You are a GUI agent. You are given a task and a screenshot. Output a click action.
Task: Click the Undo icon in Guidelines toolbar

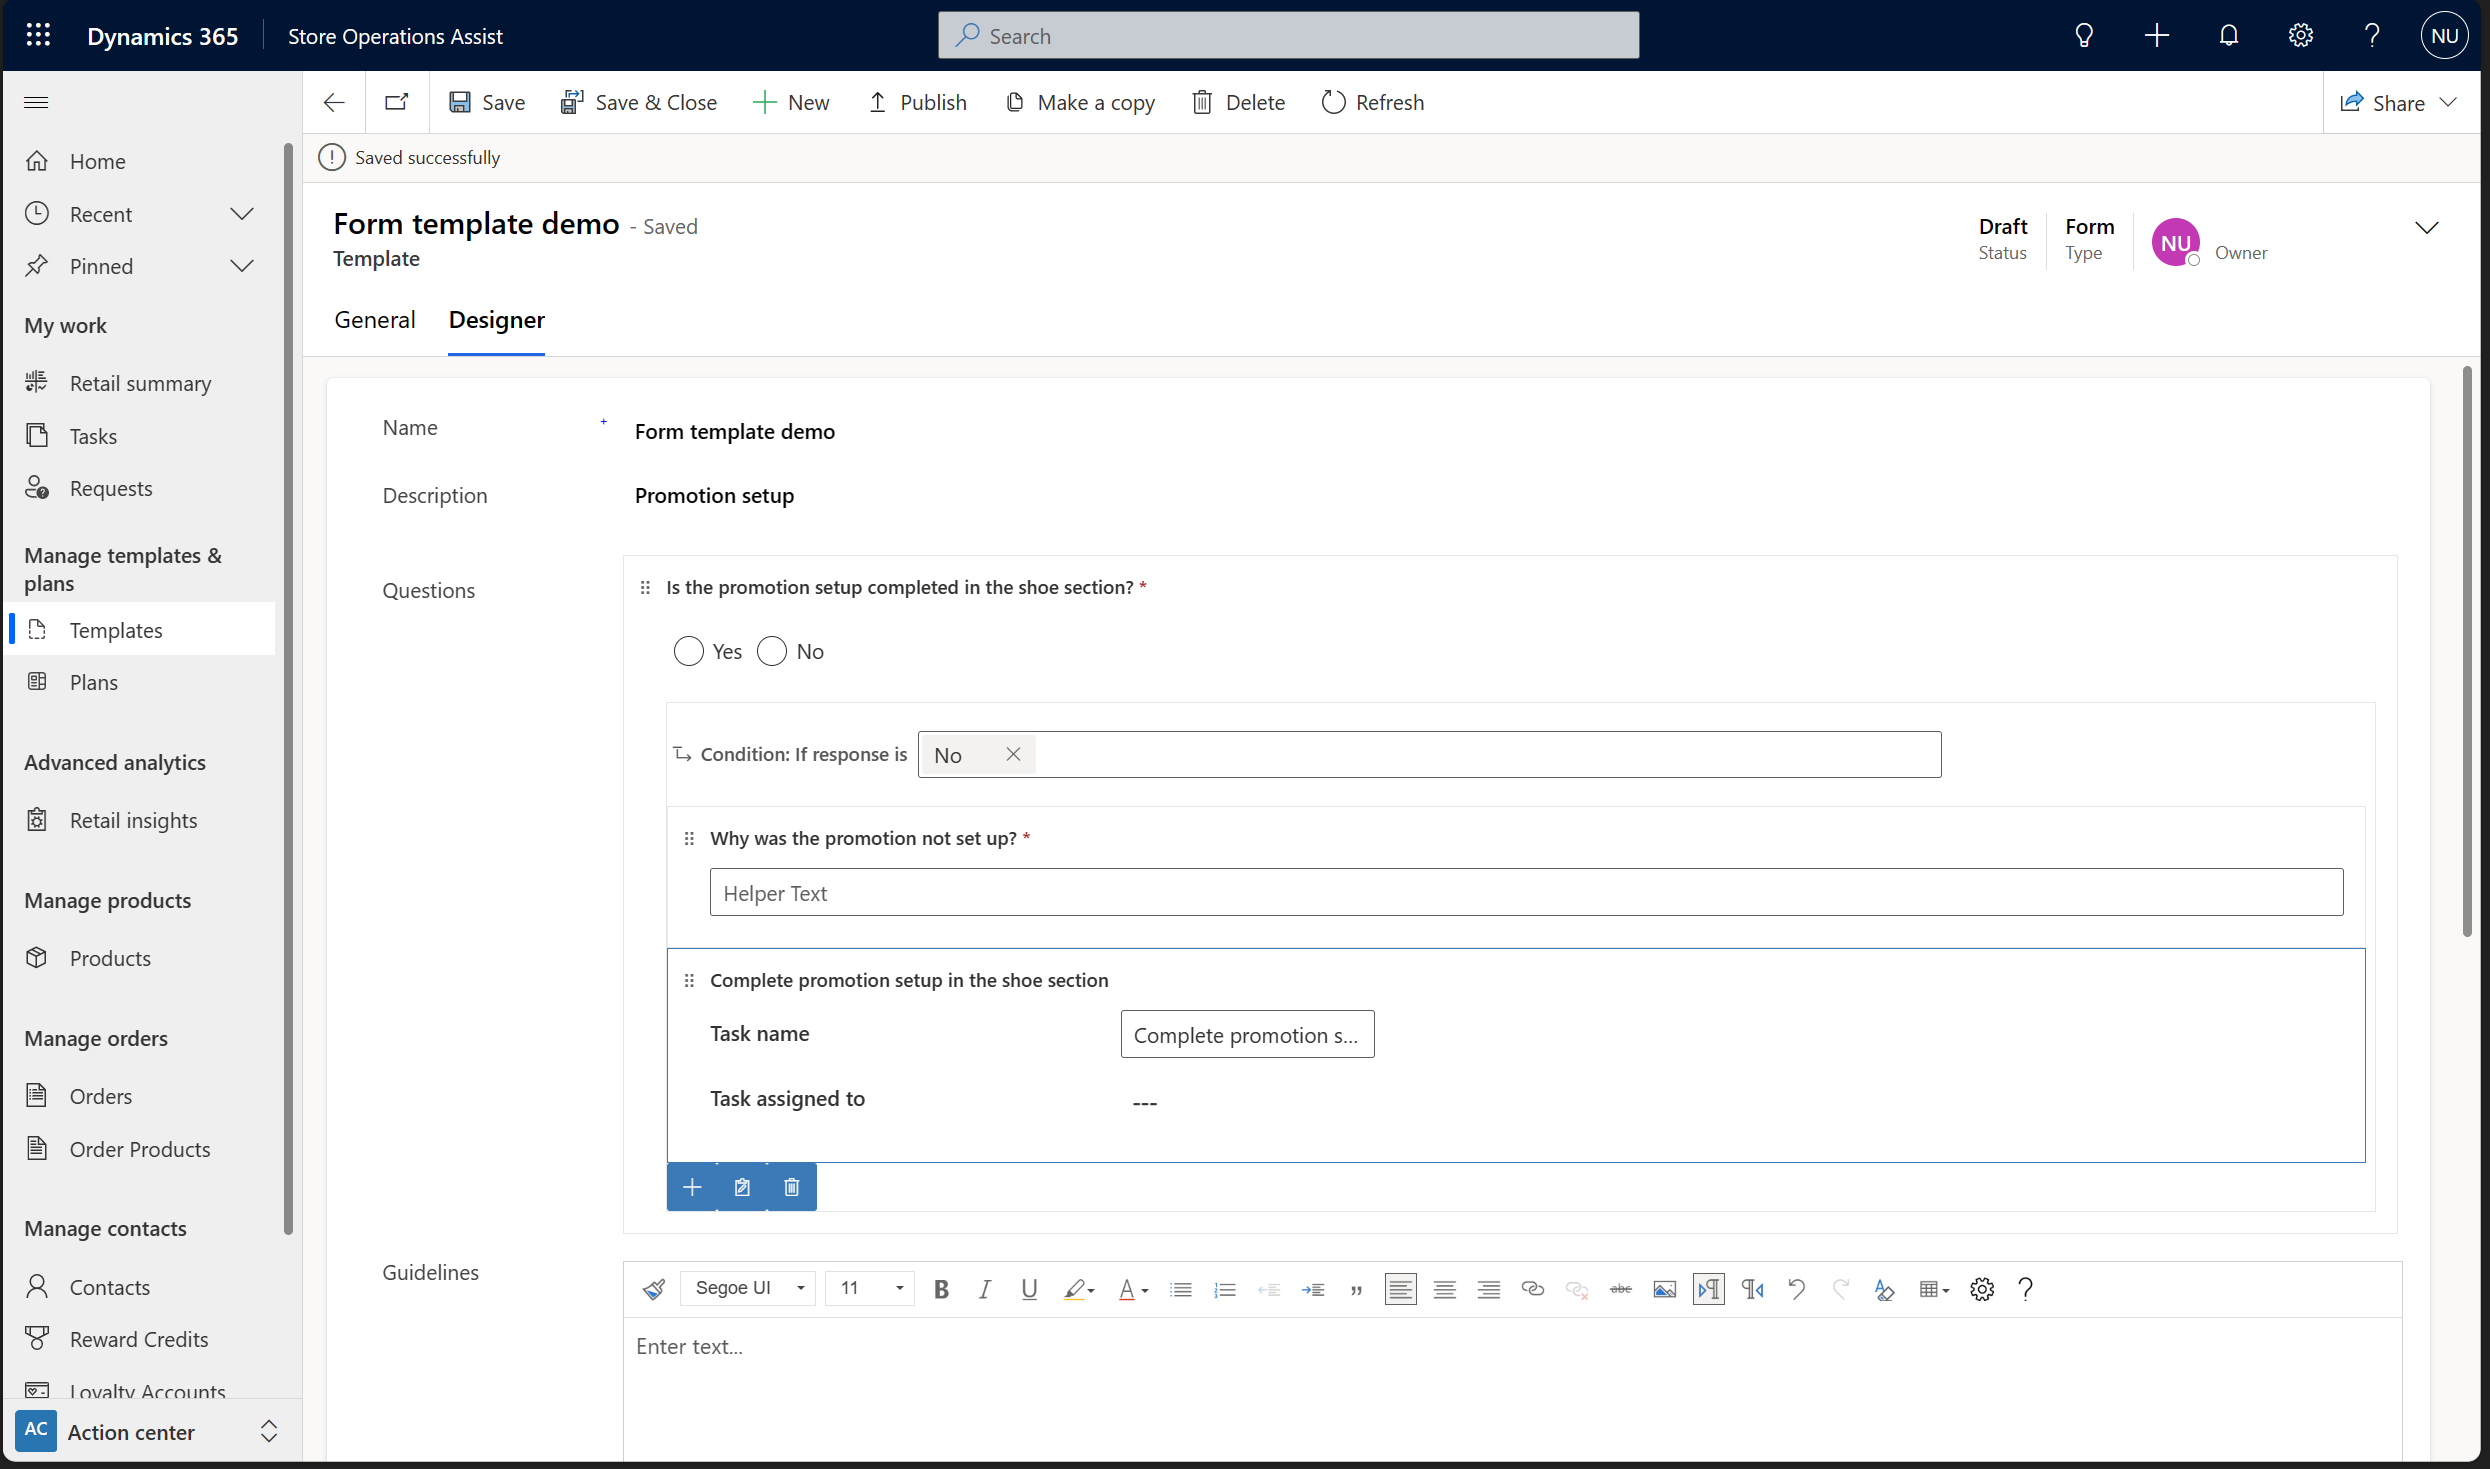tap(1798, 1289)
